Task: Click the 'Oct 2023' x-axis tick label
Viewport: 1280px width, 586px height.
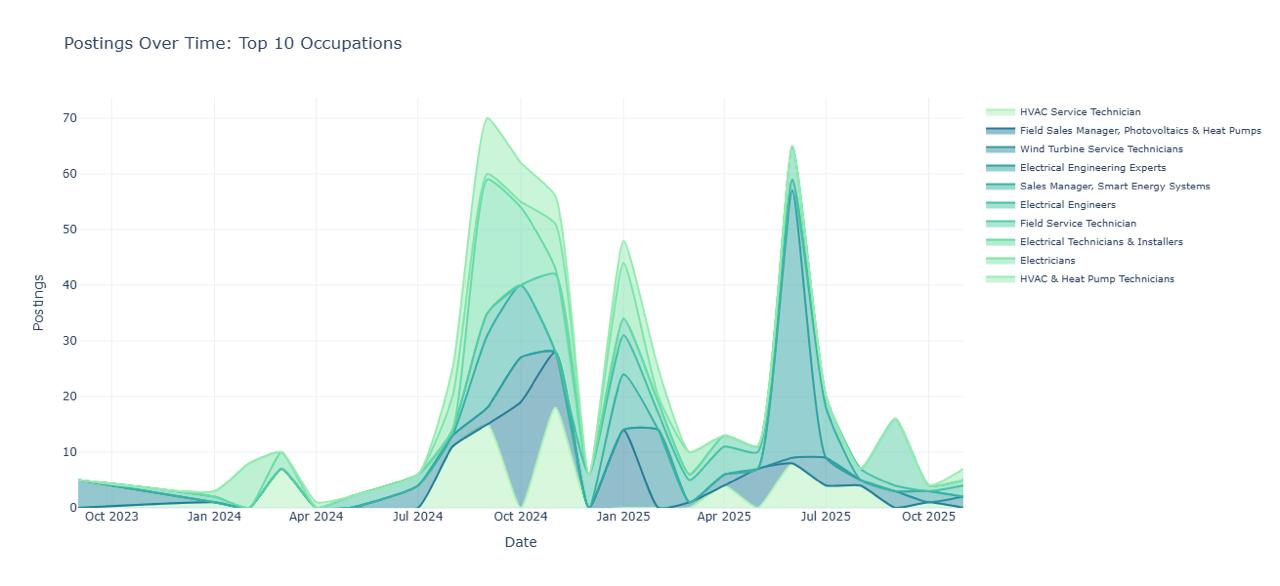Action: point(111,517)
